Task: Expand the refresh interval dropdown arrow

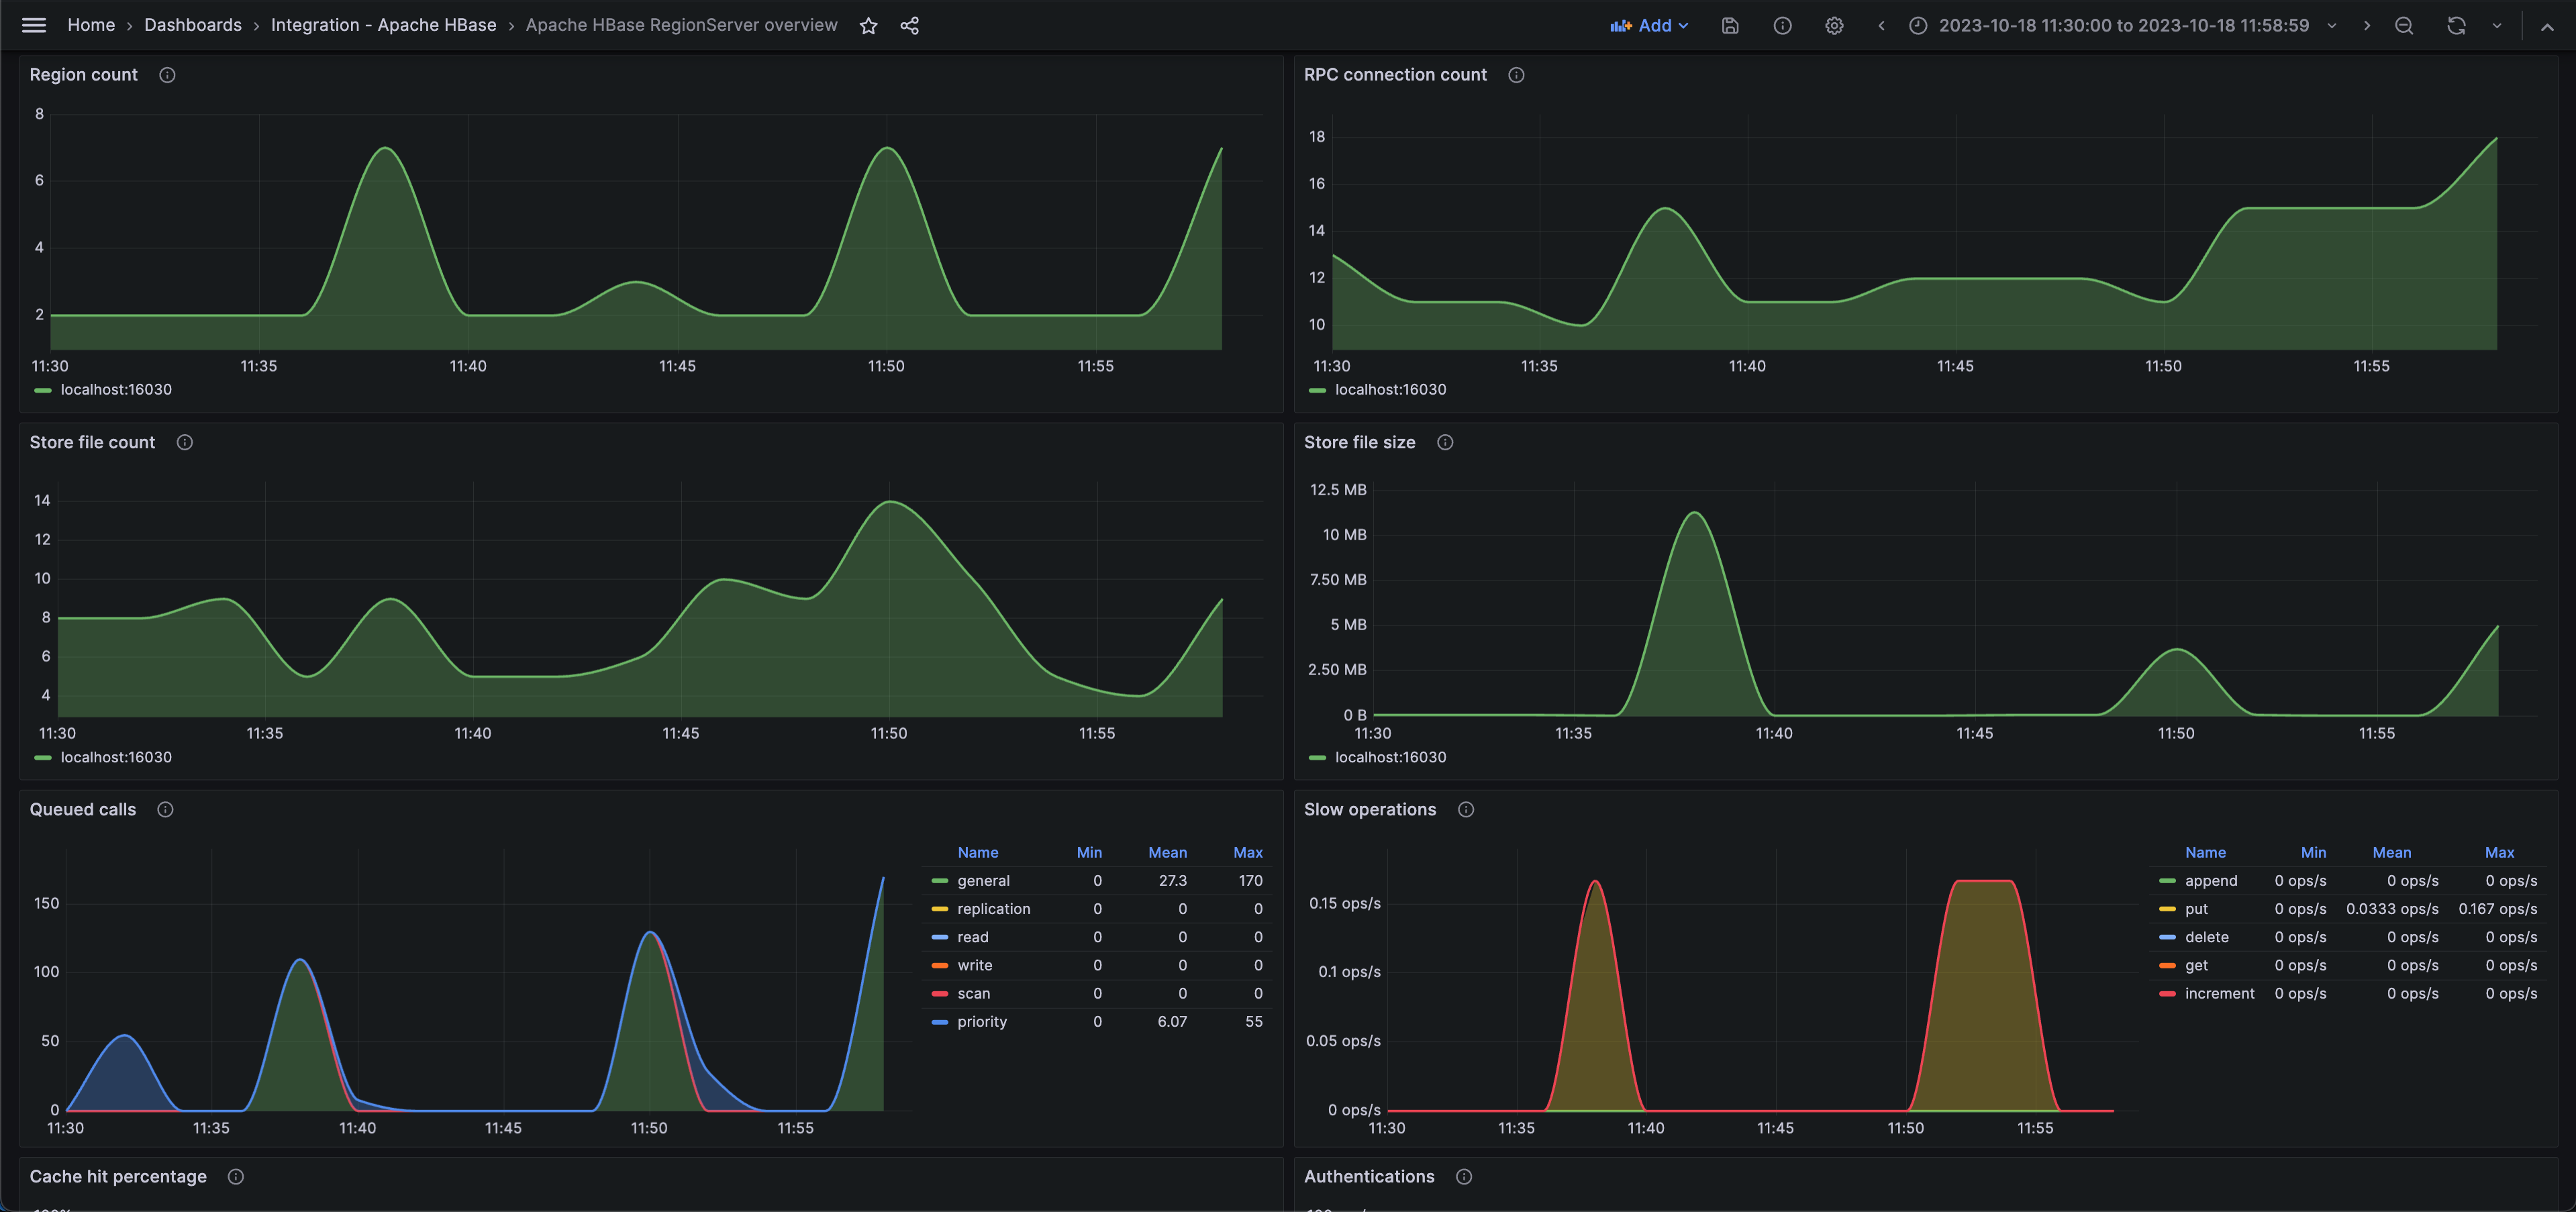Action: (2497, 26)
